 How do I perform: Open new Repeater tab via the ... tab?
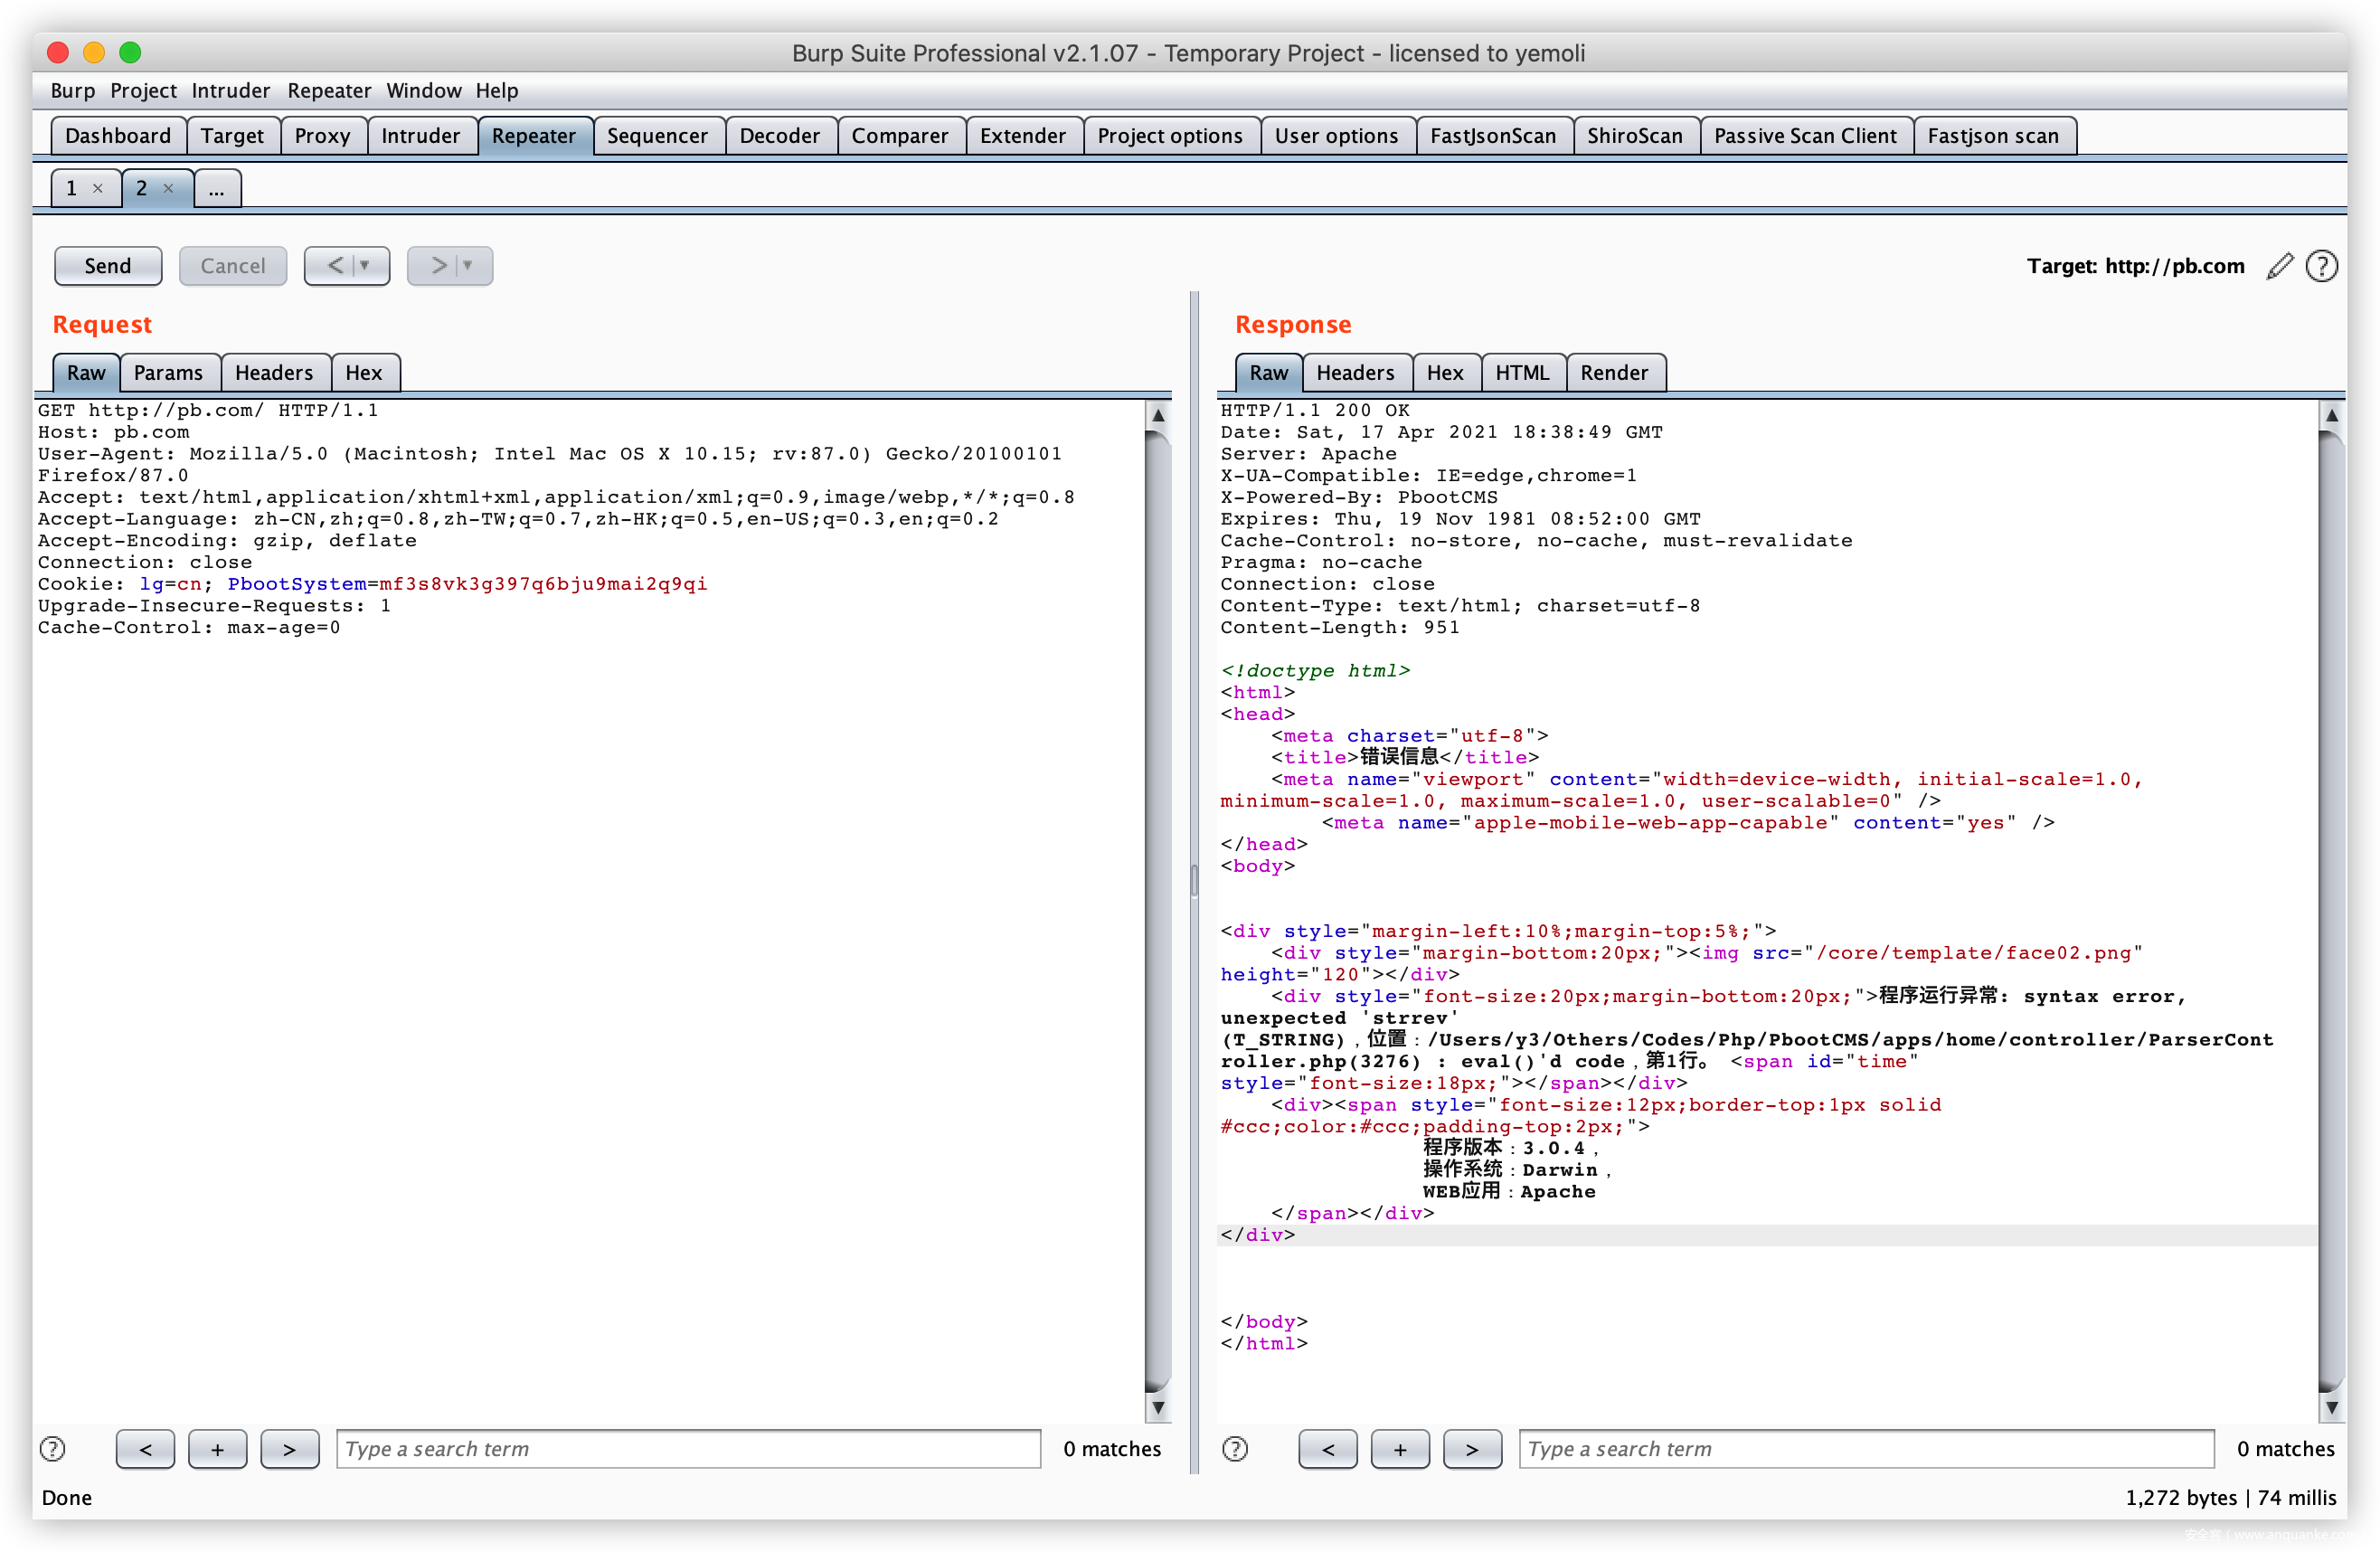point(216,188)
